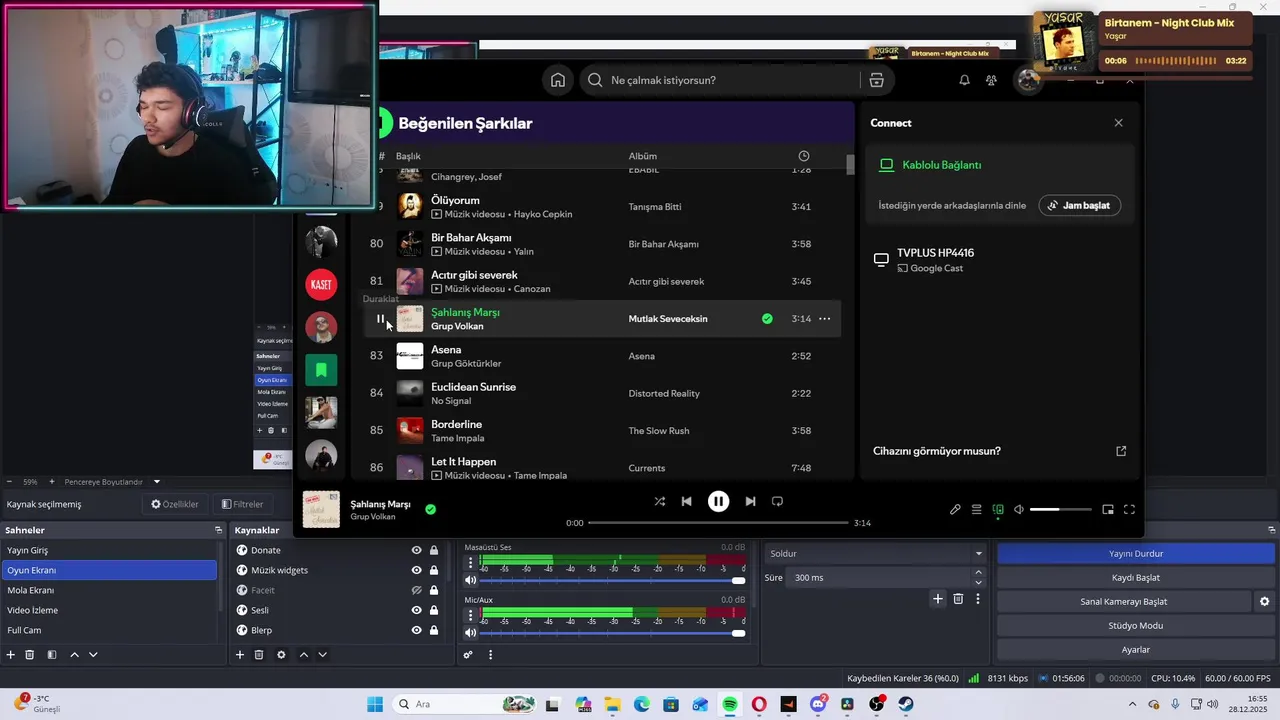Switch to Video İzleme scene
This screenshot has height=720, width=1280.
click(109, 610)
